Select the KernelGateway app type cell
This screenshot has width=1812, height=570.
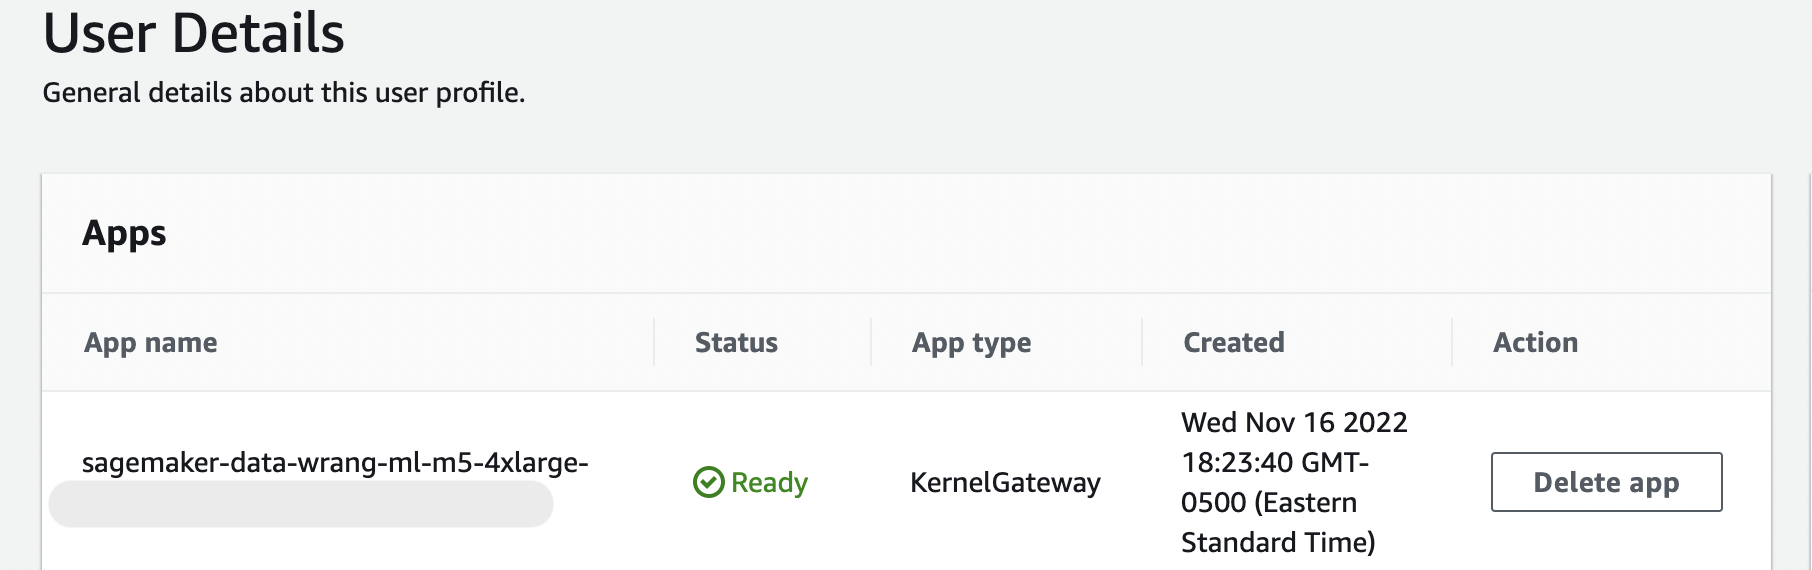pyautogui.click(x=1005, y=482)
